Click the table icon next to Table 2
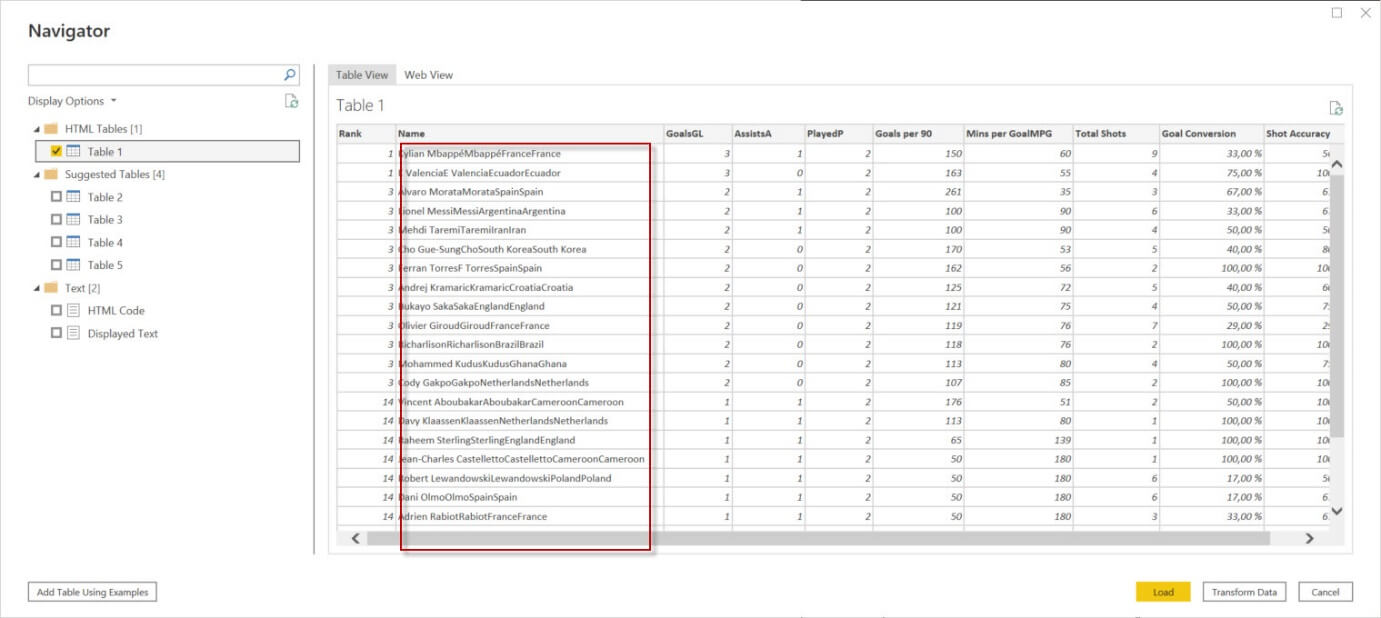This screenshot has width=1381, height=618. click(74, 197)
